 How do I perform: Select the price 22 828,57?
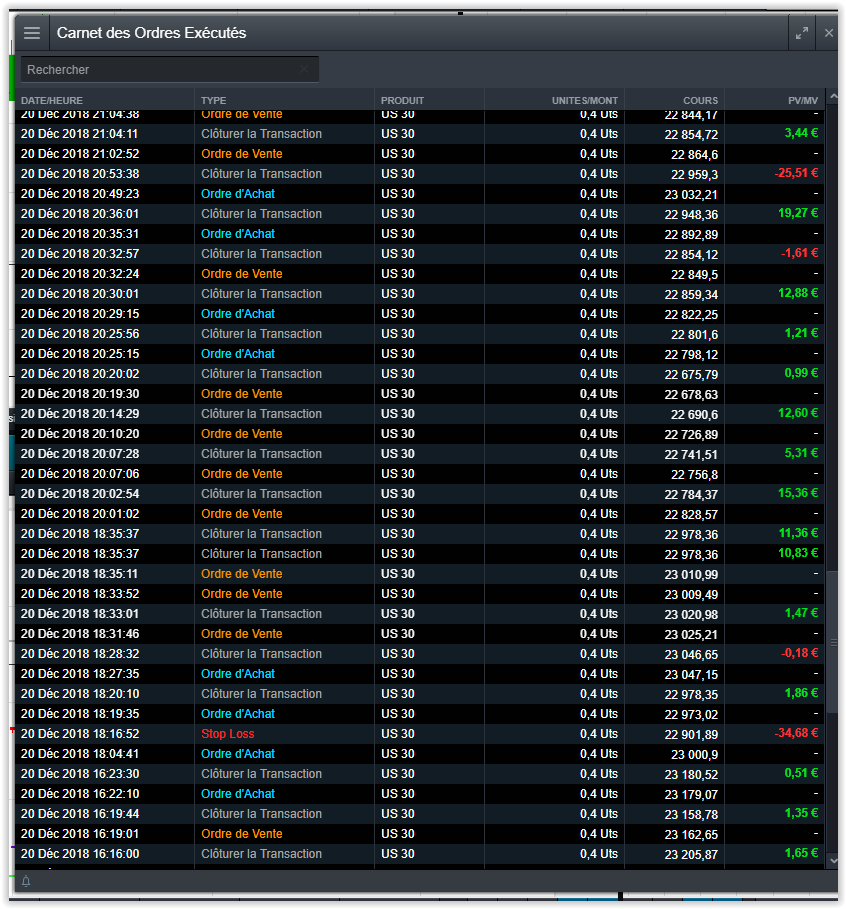click(691, 515)
